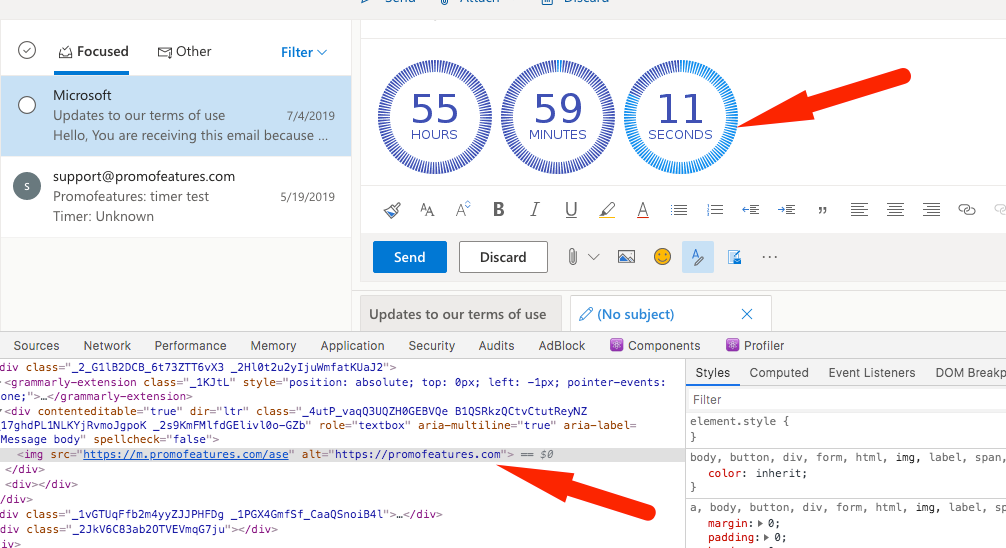Toggle italic formatting

pos(534,209)
